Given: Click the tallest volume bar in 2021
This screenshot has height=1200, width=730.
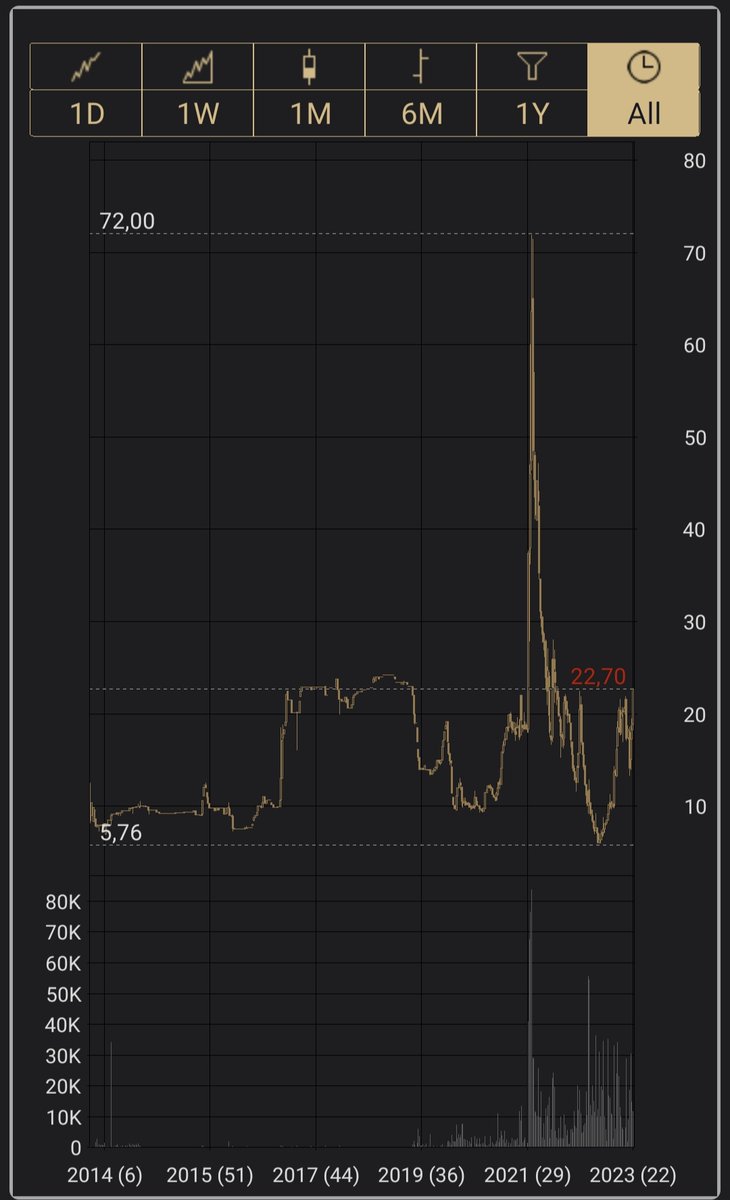Looking at the screenshot, I should 531,1018.
